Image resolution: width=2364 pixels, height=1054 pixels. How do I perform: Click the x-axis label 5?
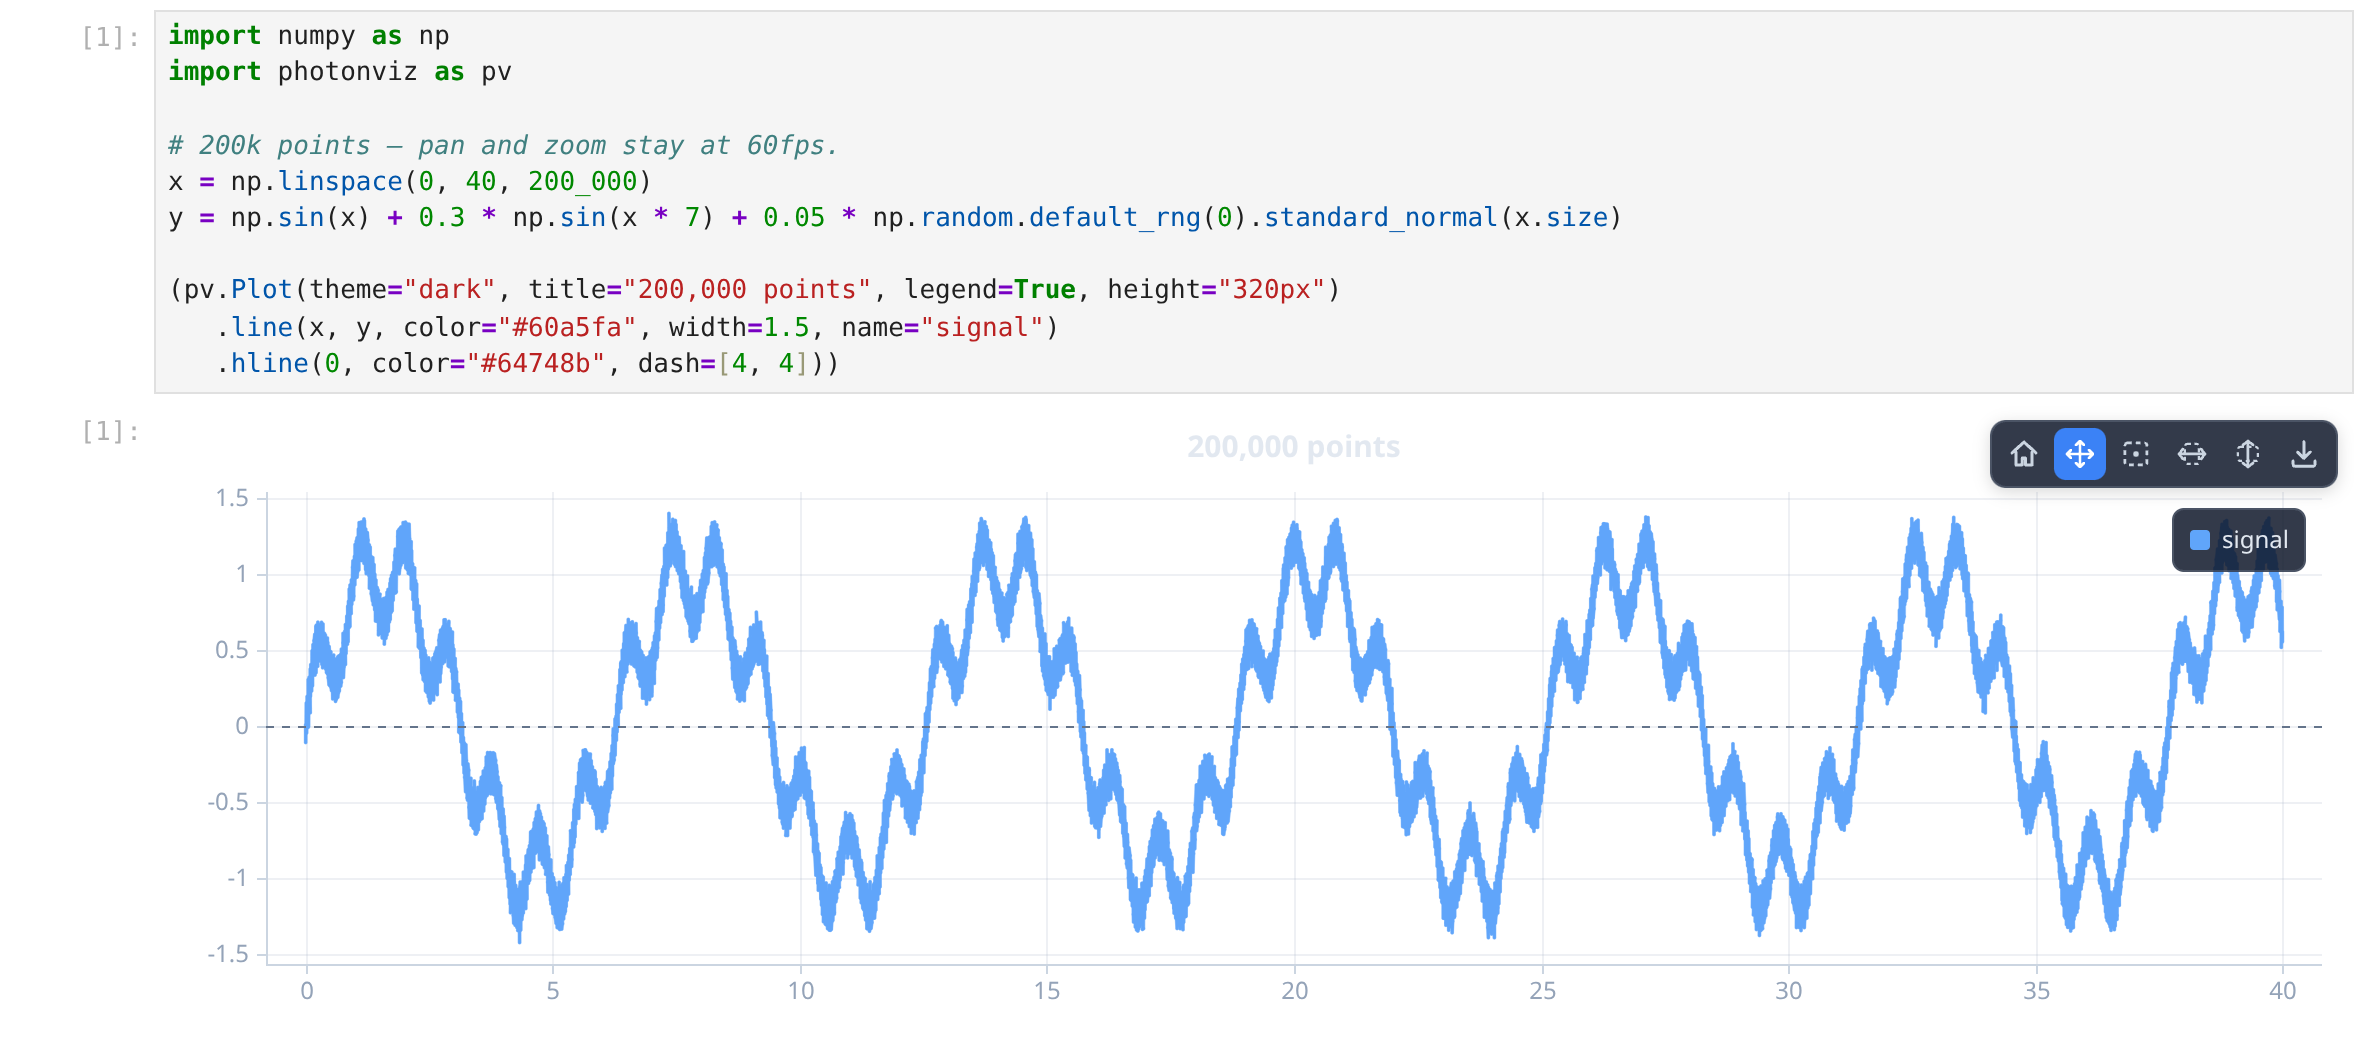coord(553,991)
